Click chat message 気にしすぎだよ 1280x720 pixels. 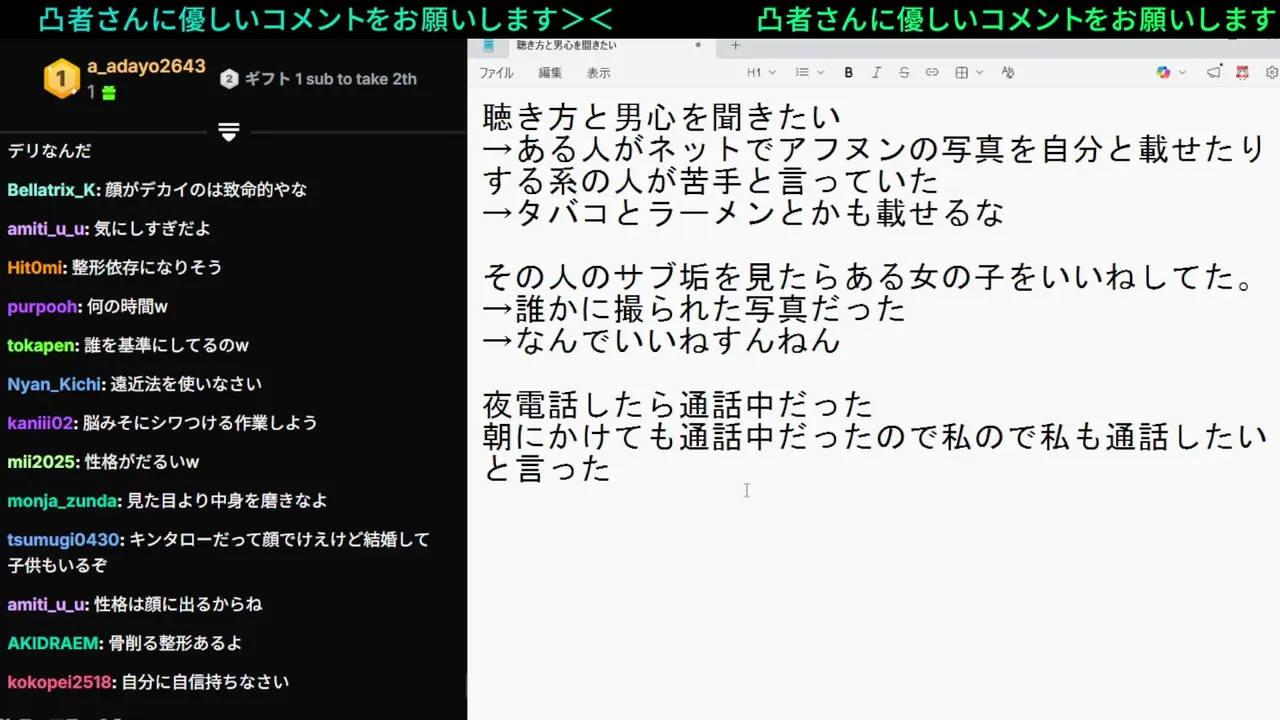(x=152, y=229)
